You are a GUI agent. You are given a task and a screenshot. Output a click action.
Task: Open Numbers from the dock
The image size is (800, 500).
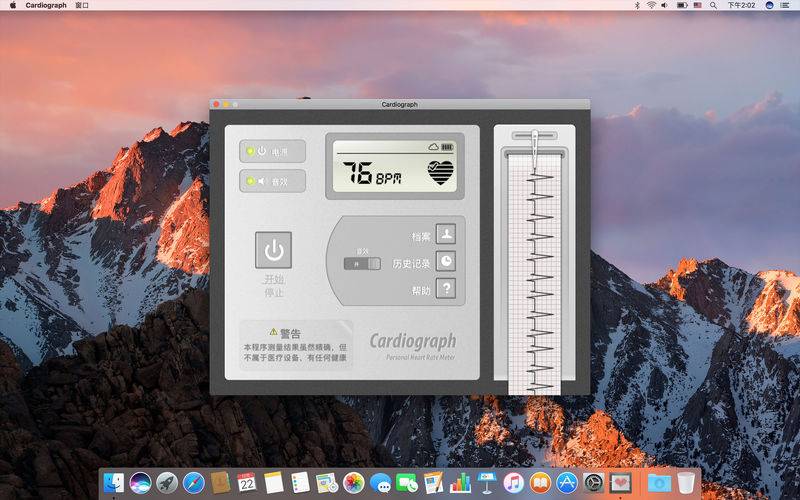coord(460,482)
